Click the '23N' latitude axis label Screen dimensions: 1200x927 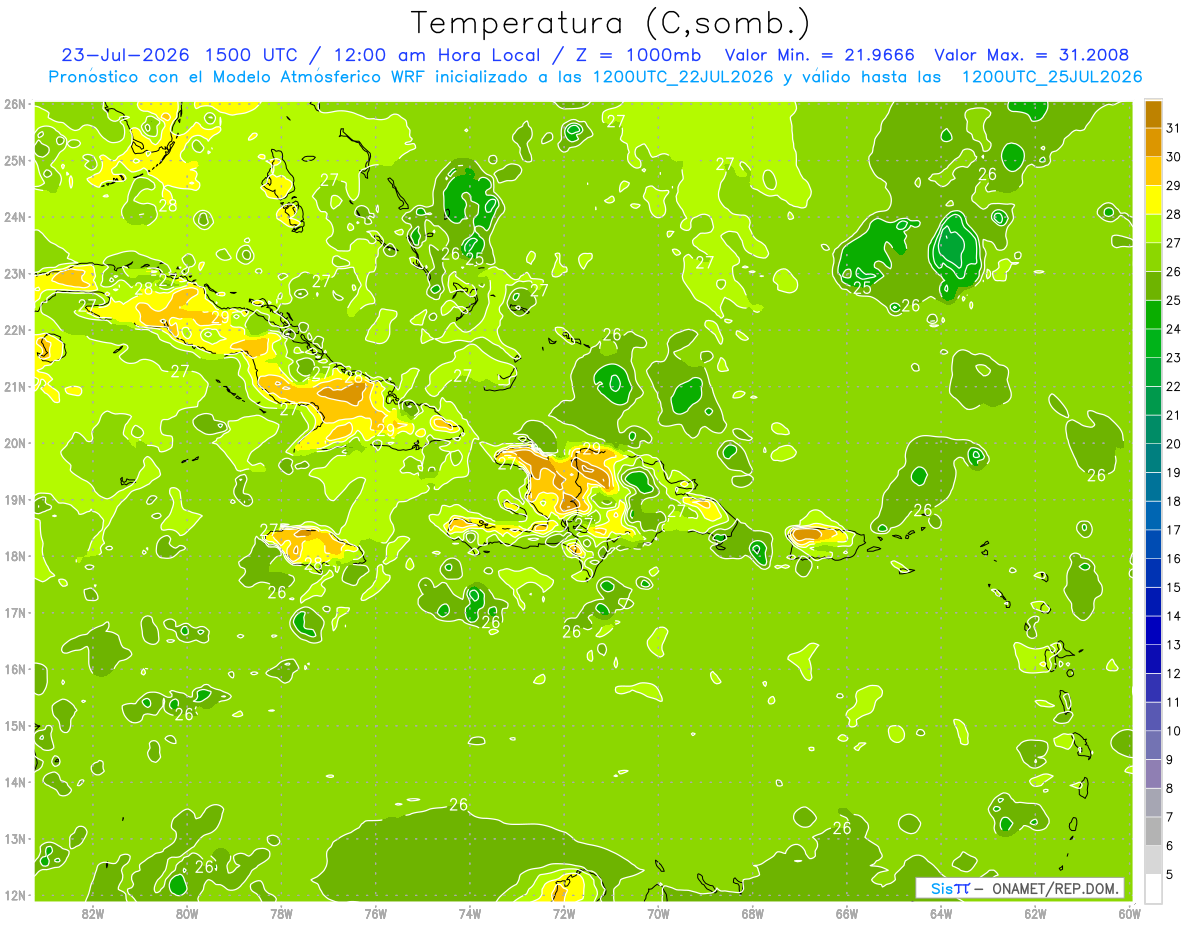coord(16,273)
